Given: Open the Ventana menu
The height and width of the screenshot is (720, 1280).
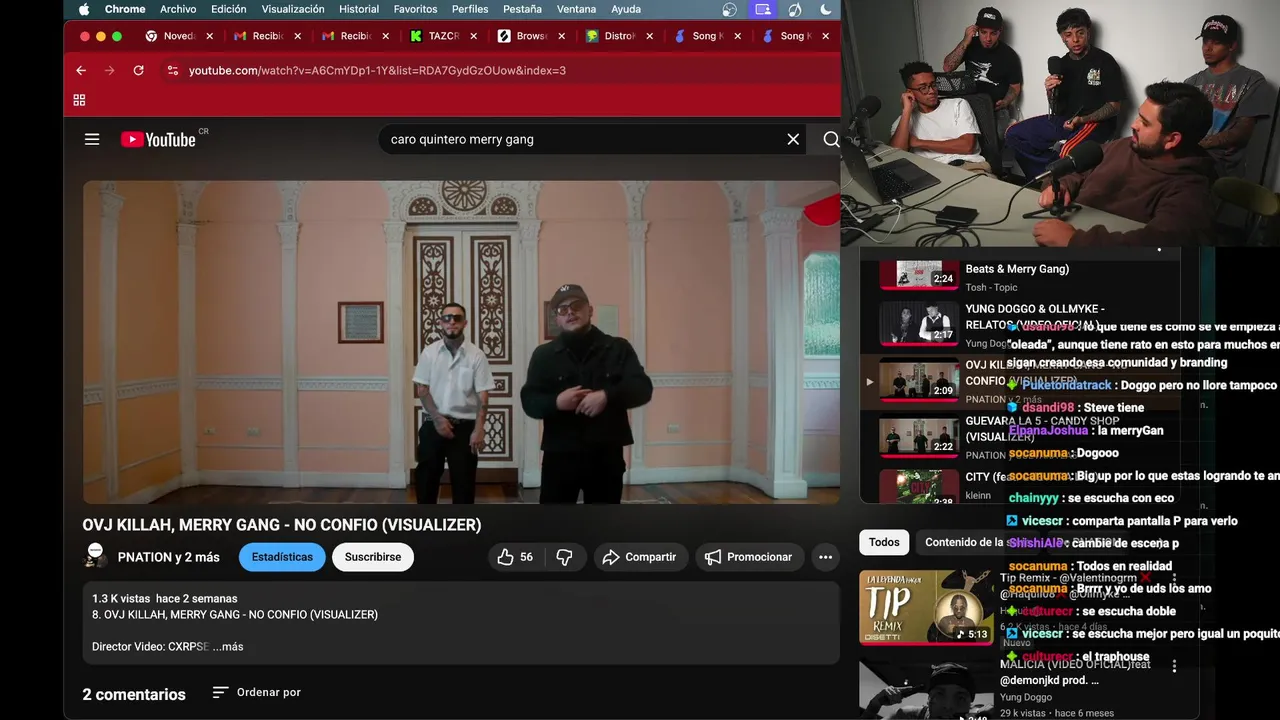Looking at the screenshot, I should coord(576,9).
